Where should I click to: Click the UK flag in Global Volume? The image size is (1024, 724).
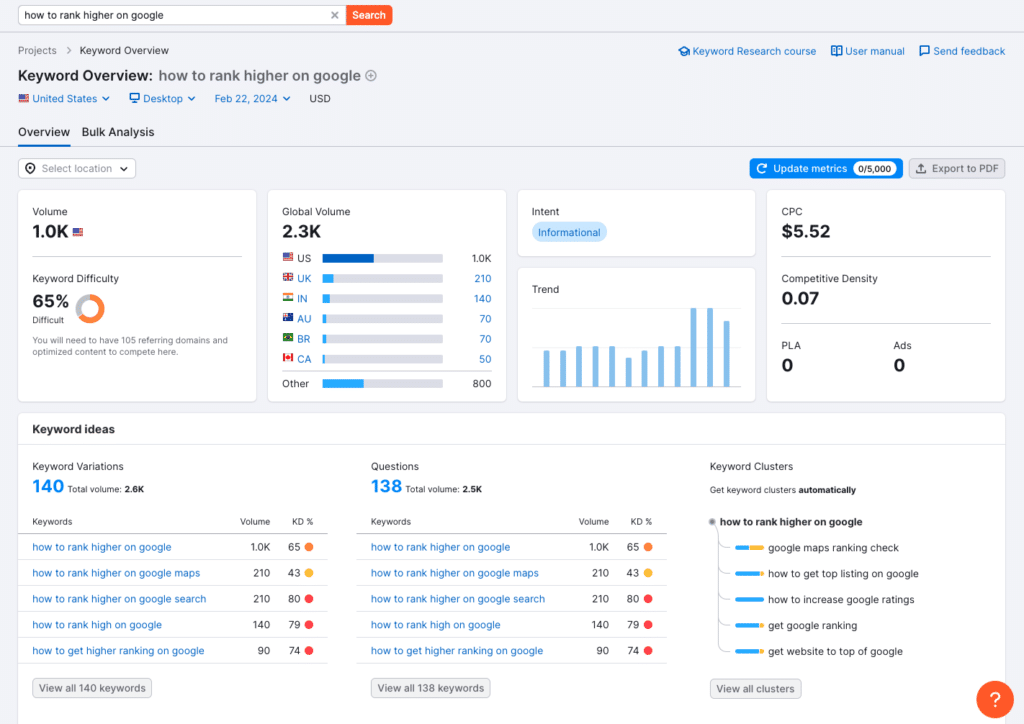(x=288, y=278)
